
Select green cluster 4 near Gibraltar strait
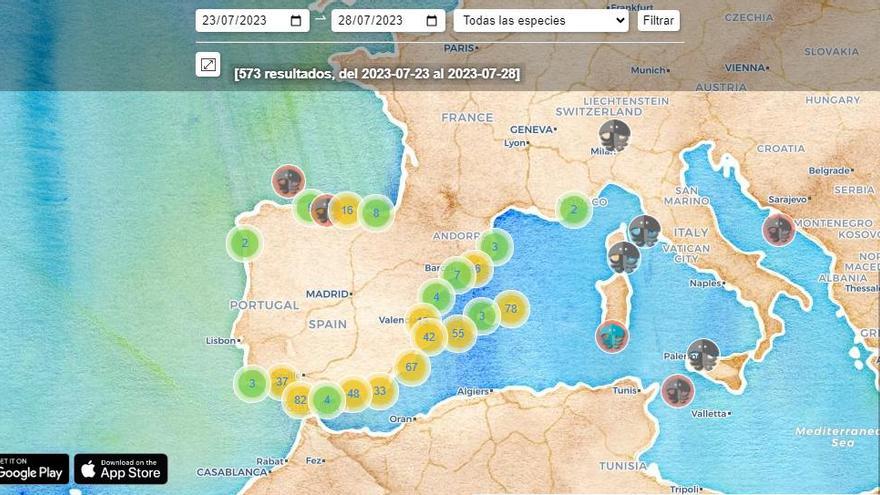click(x=327, y=400)
